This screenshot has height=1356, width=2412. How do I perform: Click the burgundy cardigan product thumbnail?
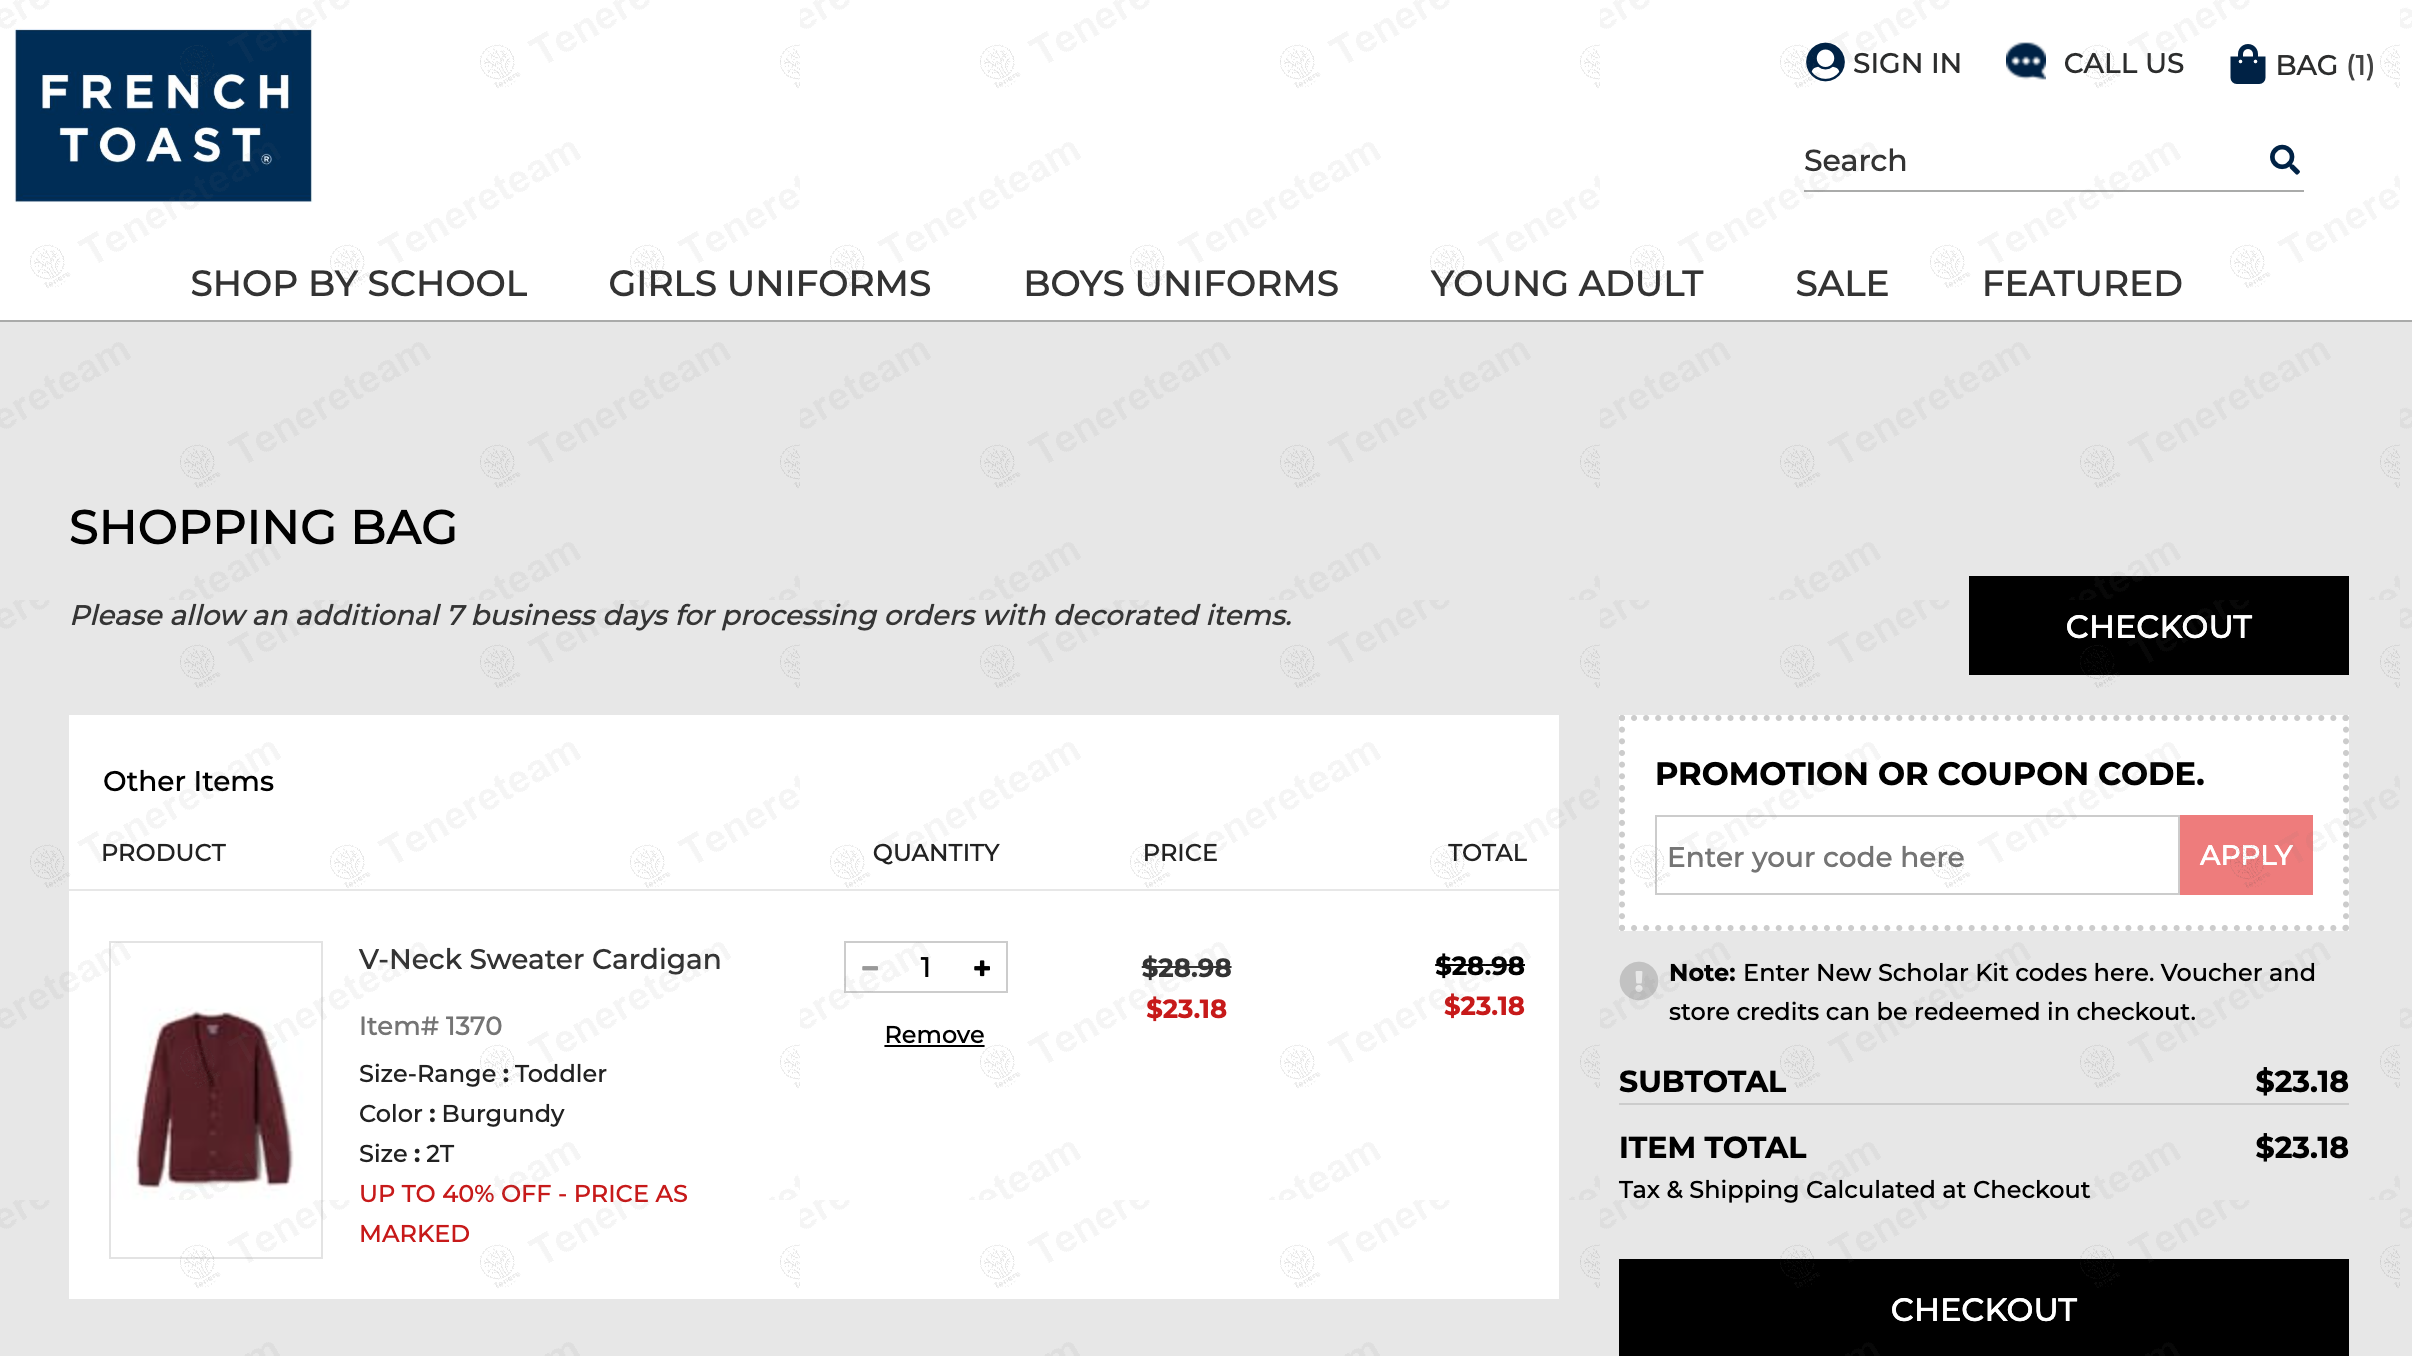215,1098
